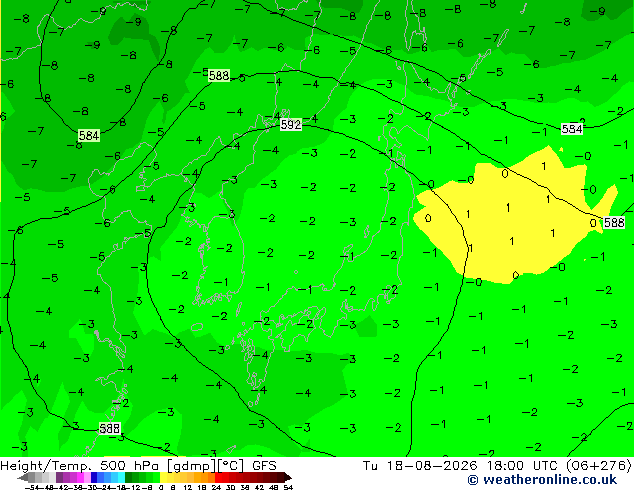Click the date '18-08-2026'

431,465
